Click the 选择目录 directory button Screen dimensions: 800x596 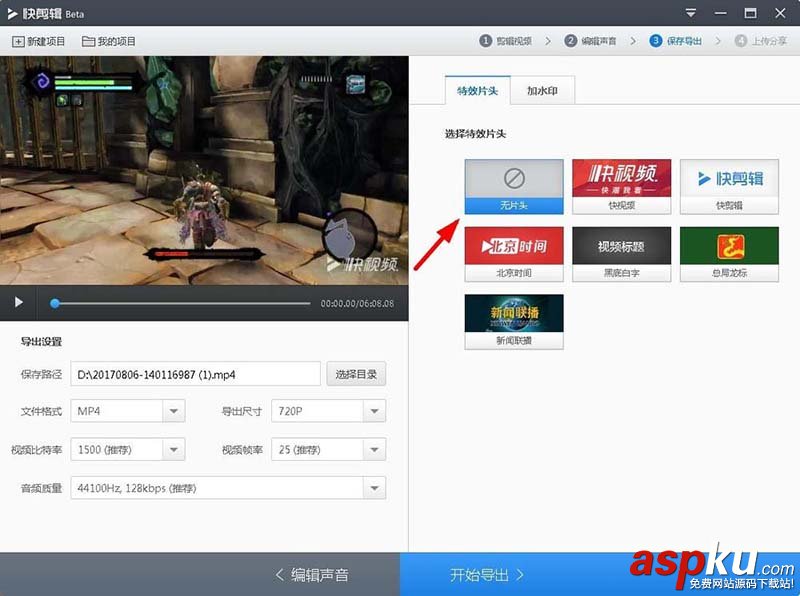point(356,373)
